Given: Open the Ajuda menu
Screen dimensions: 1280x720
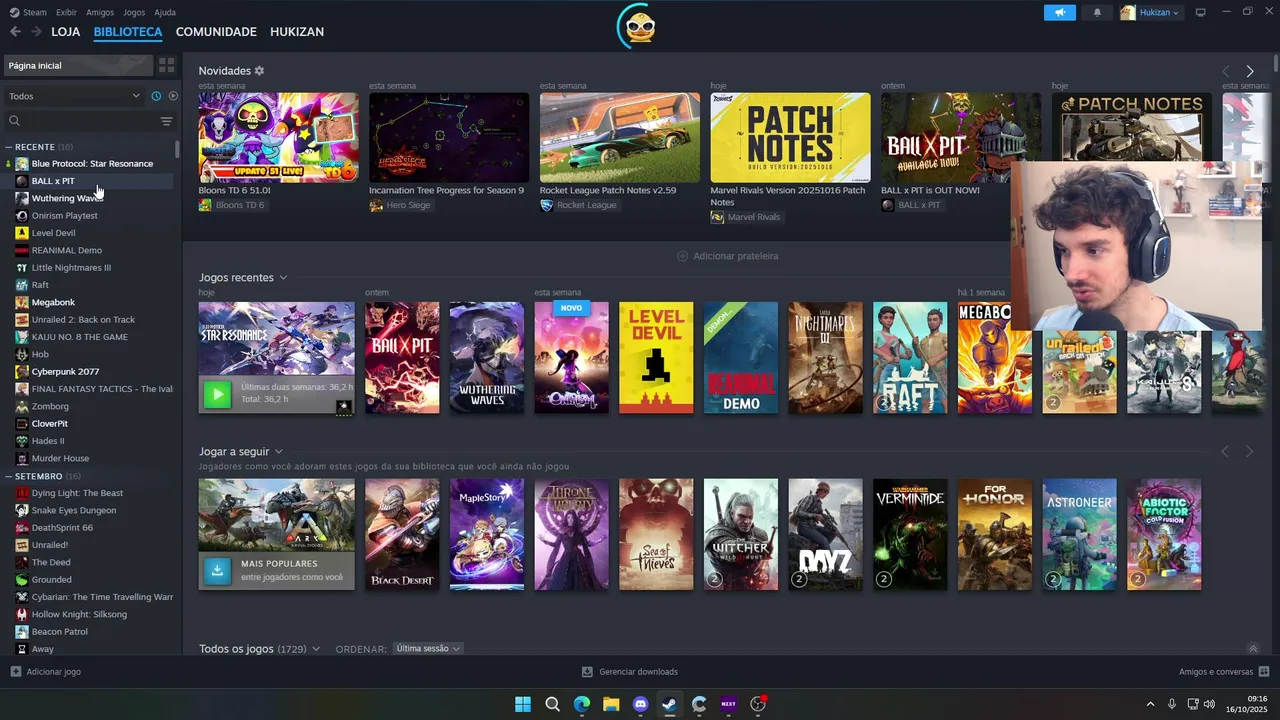Looking at the screenshot, I should (x=165, y=12).
